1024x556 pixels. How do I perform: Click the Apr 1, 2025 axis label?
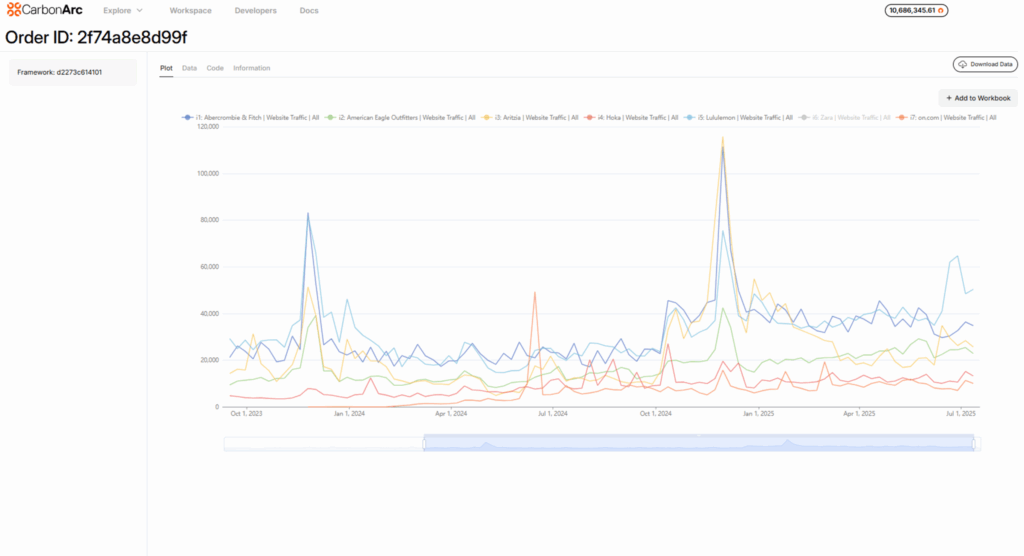tap(859, 414)
